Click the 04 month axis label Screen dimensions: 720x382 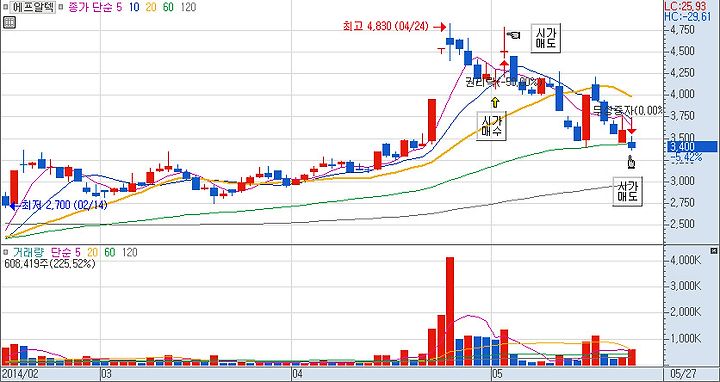[x=298, y=373]
